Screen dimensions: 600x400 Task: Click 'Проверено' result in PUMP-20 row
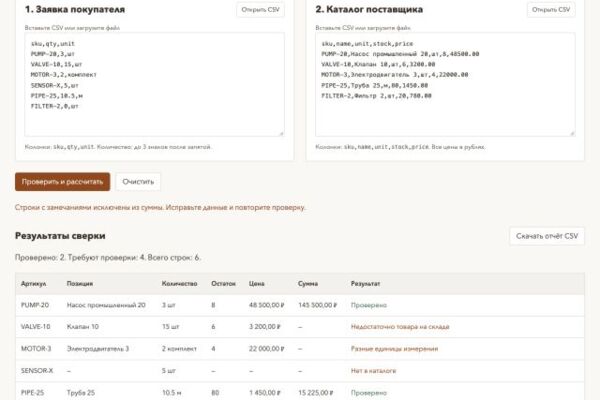click(369, 305)
